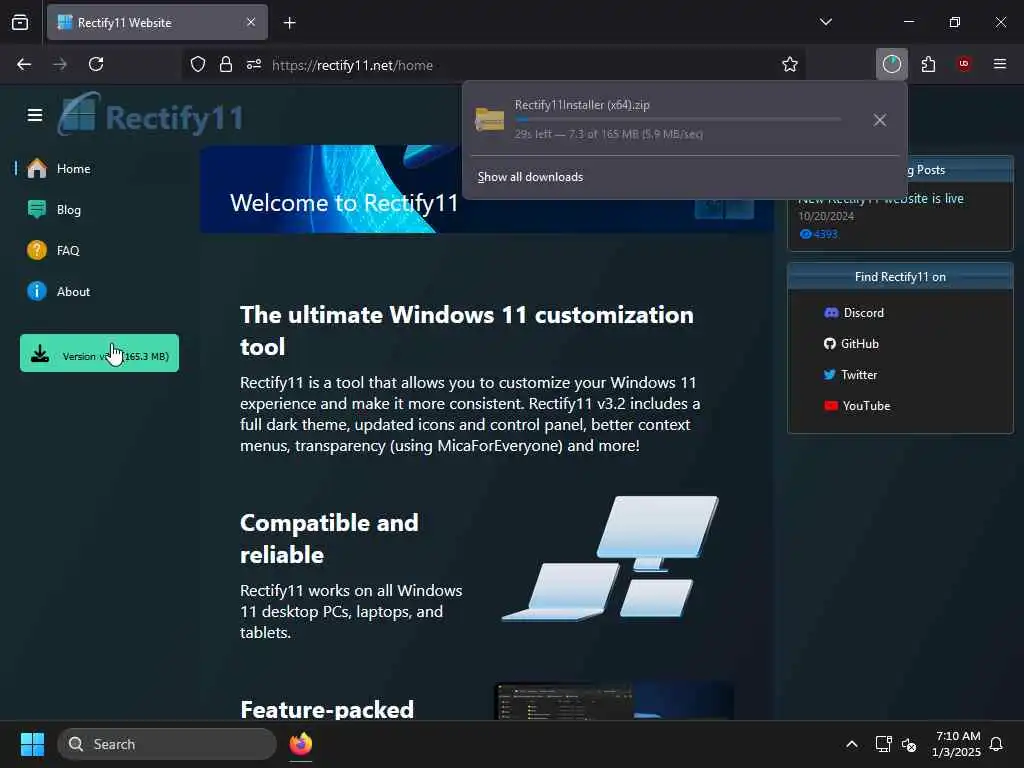The height and width of the screenshot is (768, 1024).
Task: Close the Rectify11 Website tab
Action: click(x=251, y=22)
